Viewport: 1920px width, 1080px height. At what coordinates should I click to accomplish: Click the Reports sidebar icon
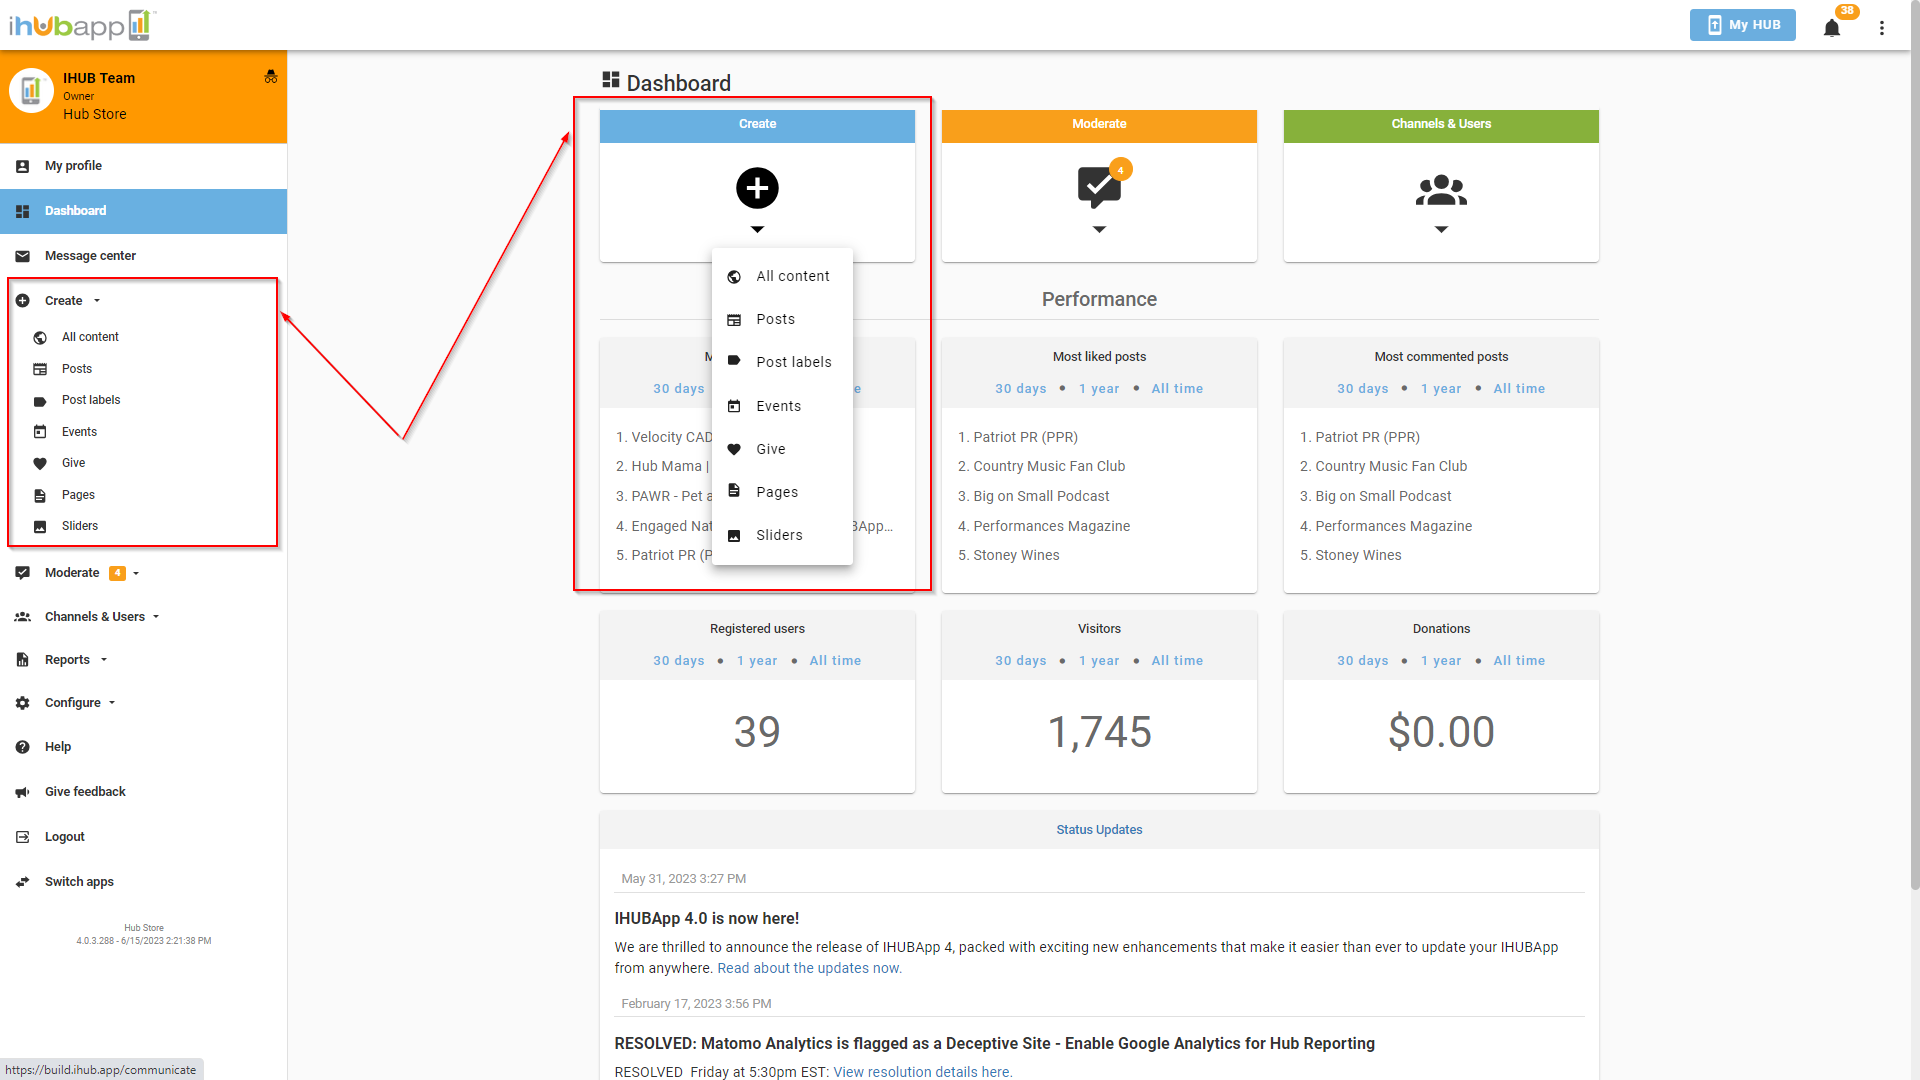(x=23, y=660)
